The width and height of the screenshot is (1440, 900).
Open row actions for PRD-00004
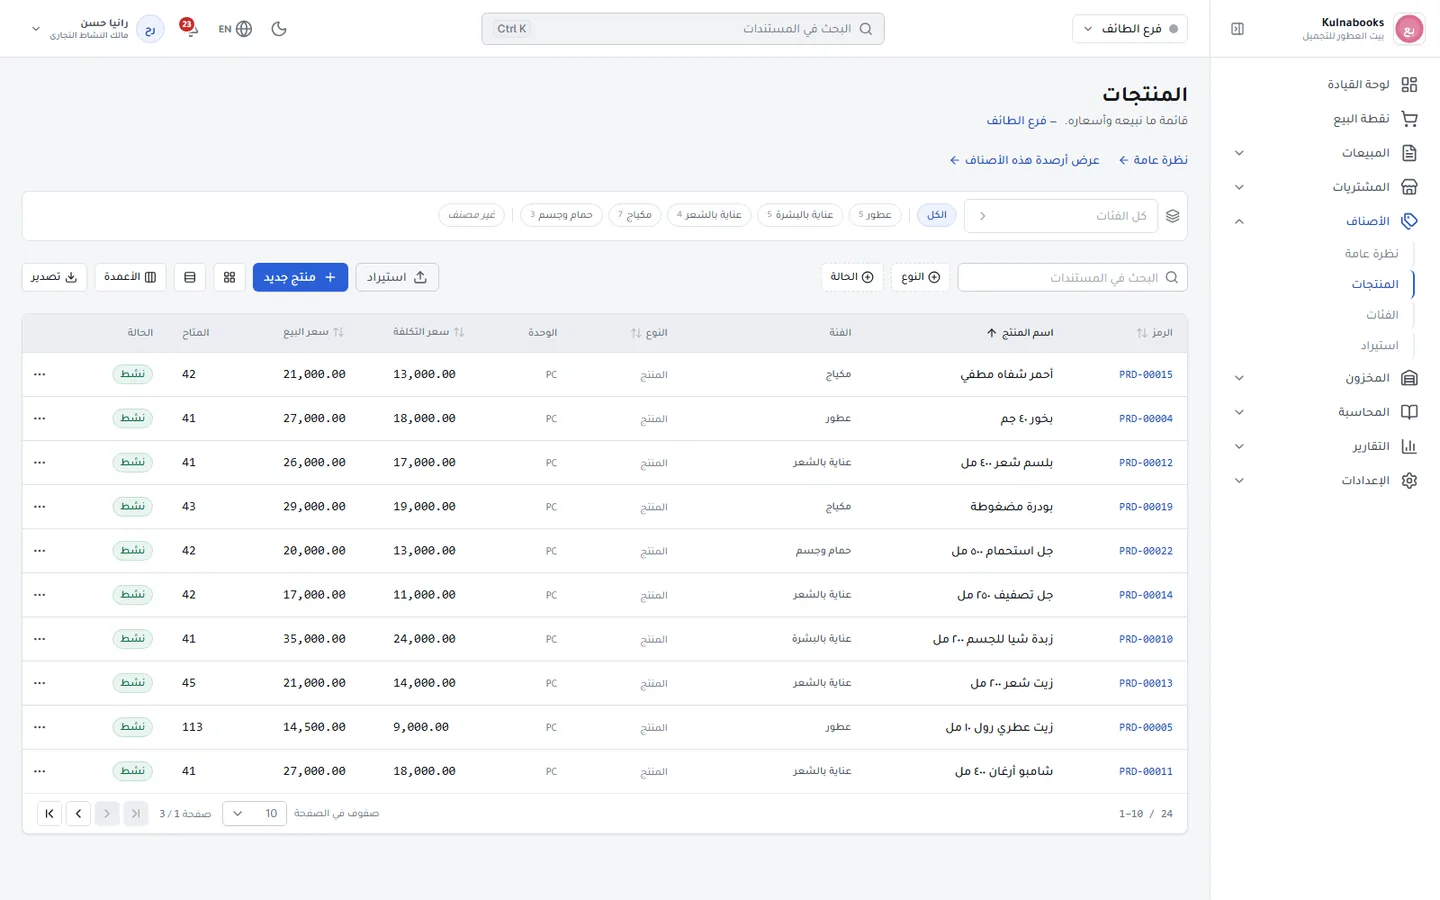(40, 418)
